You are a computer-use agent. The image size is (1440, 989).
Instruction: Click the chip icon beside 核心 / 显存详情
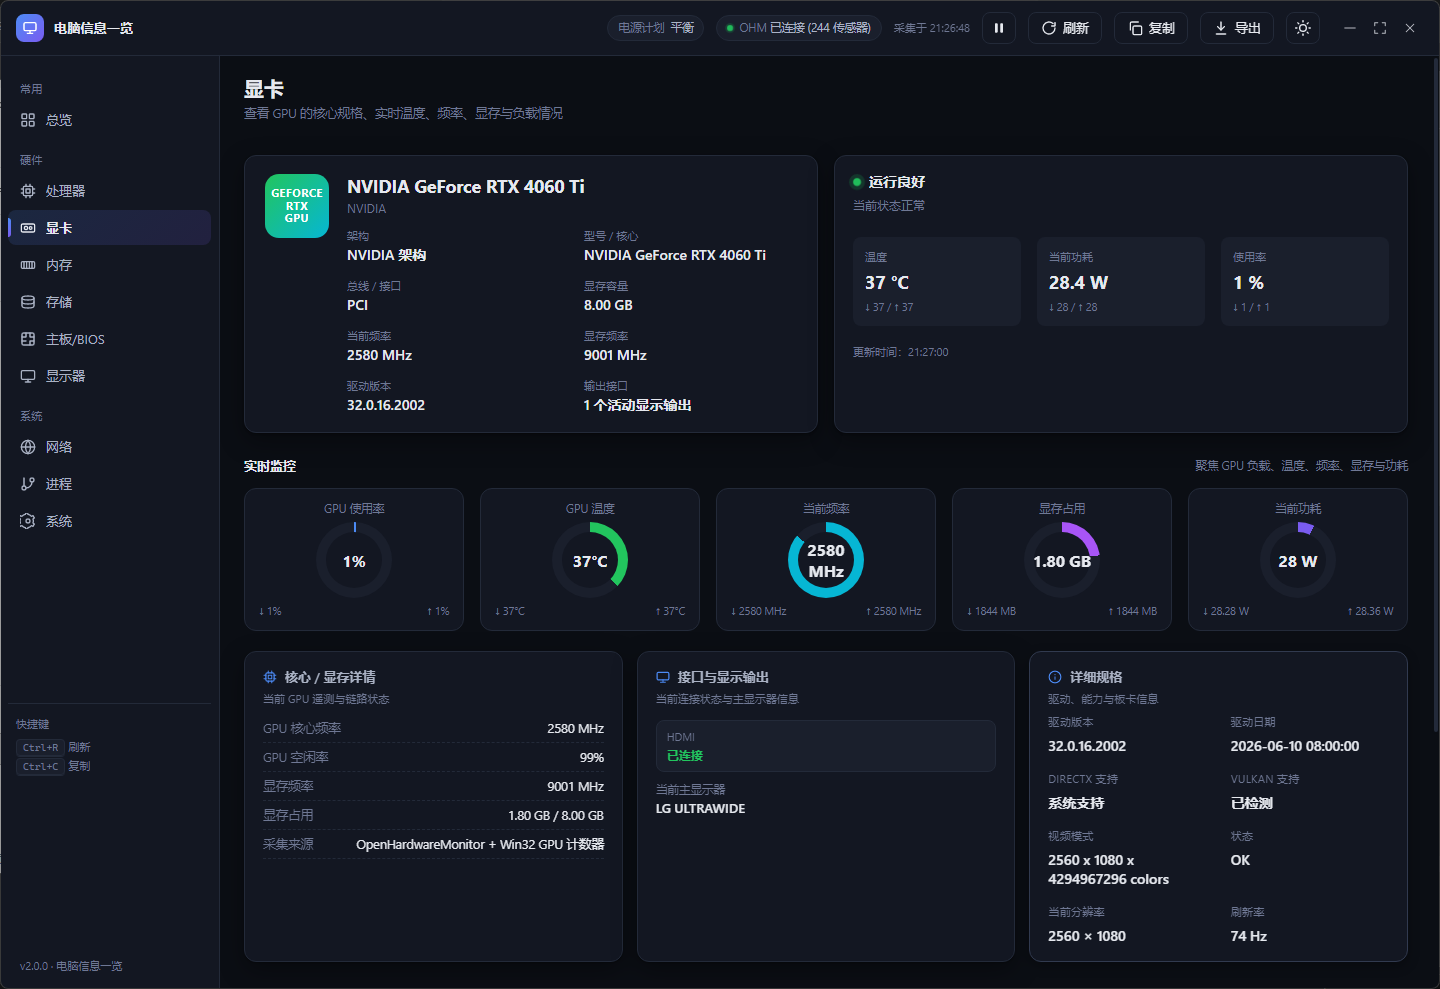tap(270, 677)
